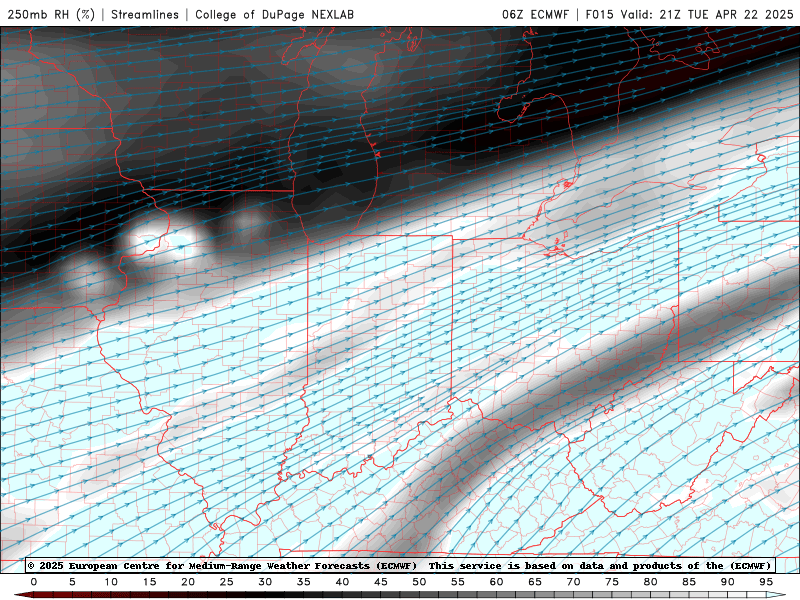Screen dimensions: 800x600
Task: Select the 'Streamlines' label in header
Action: click(145, 14)
